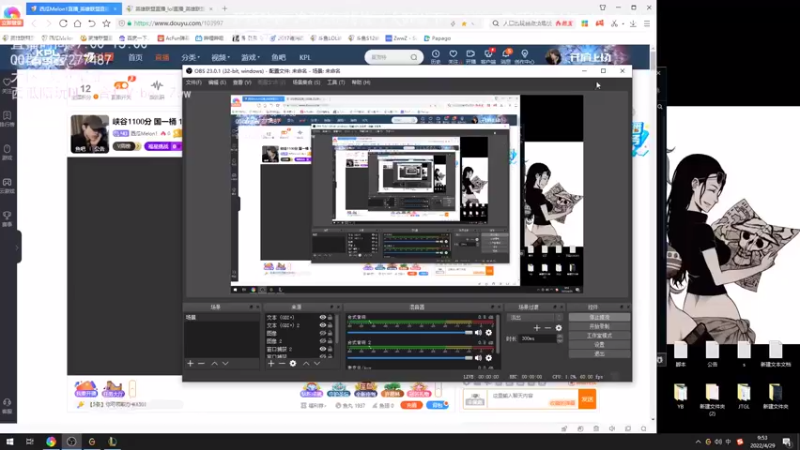800x450 pixels.
Task: Show hidden system tray icons chevron
Action: pyautogui.click(x=698, y=442)
